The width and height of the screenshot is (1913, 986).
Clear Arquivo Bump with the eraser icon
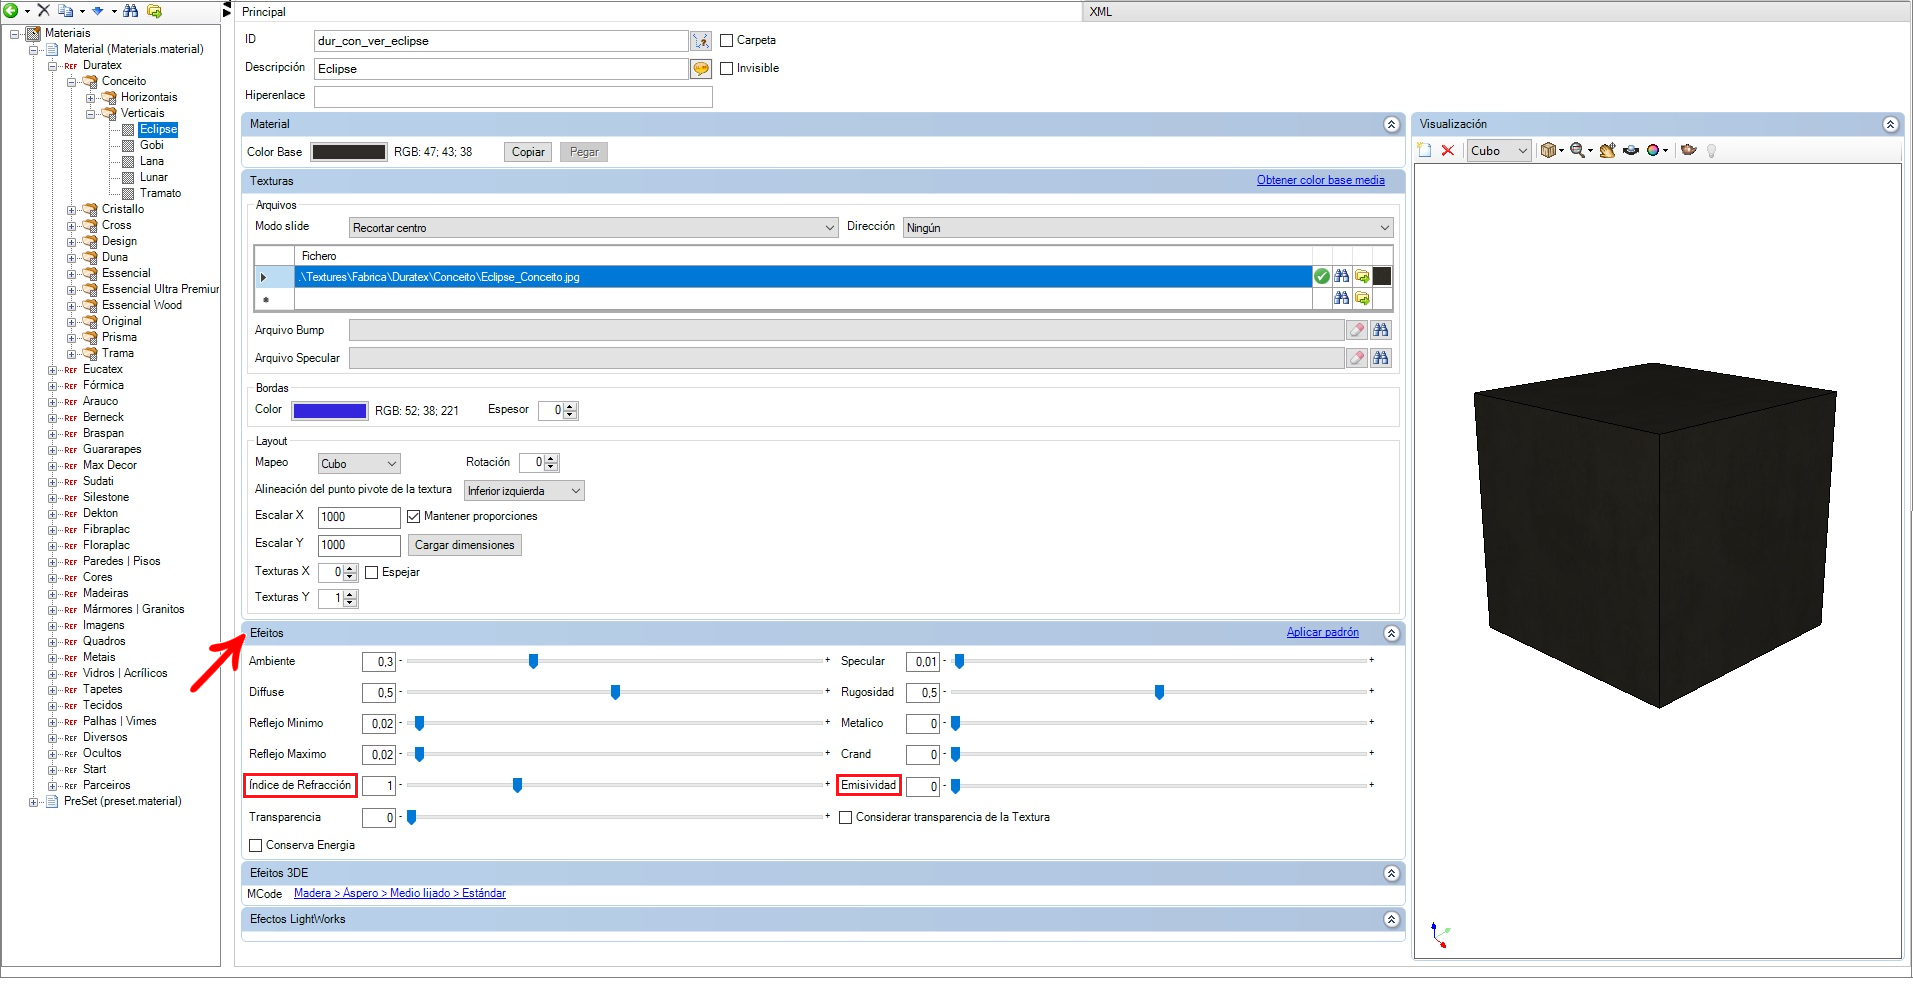1357,330
